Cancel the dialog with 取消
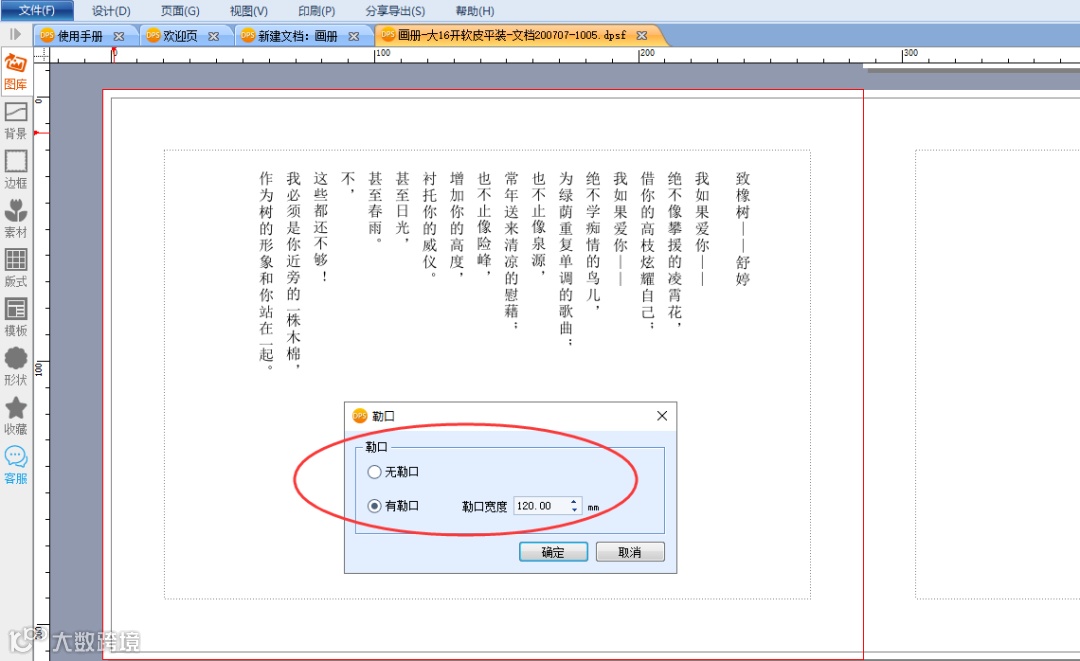This screenshot has height=661, width=1080. coord(630,552)
